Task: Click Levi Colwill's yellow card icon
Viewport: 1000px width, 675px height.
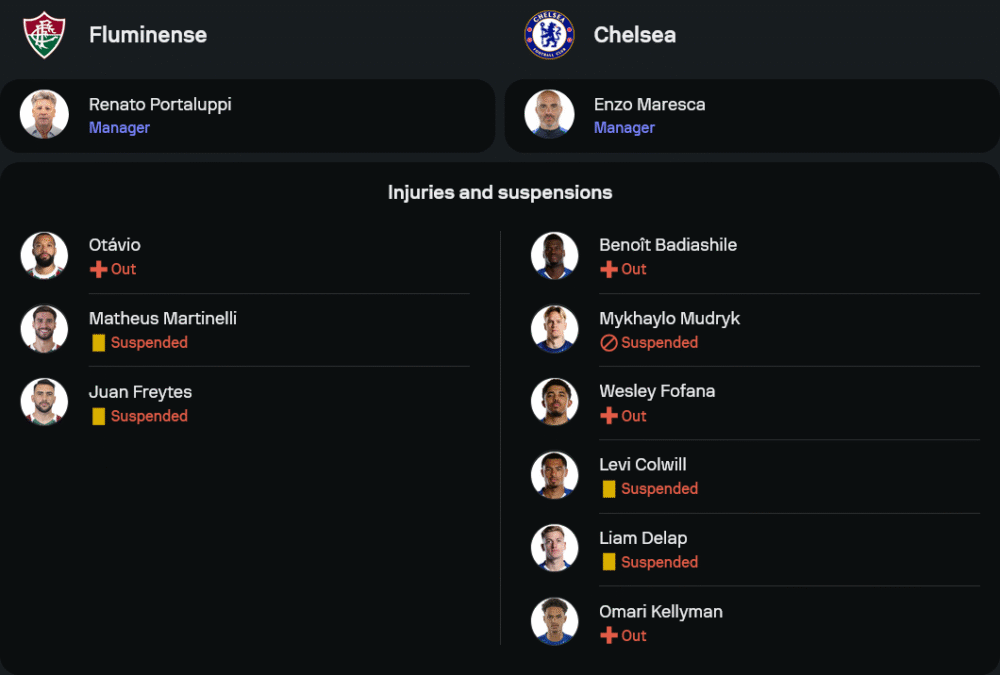Action: 608,489
